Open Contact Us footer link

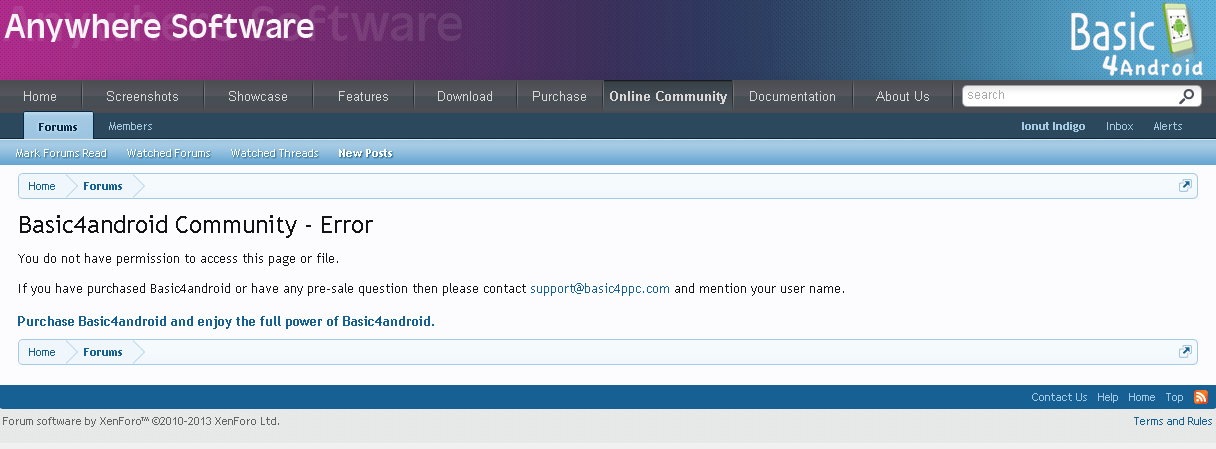[x=1059, y=397]
